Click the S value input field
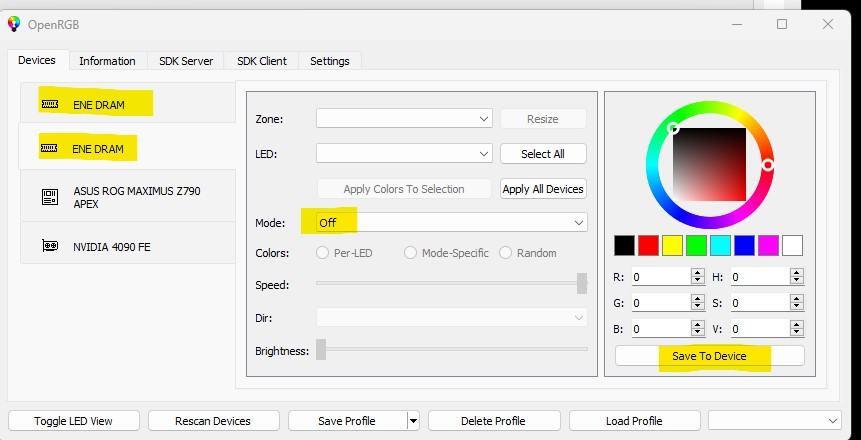 [x=761, y=303]
